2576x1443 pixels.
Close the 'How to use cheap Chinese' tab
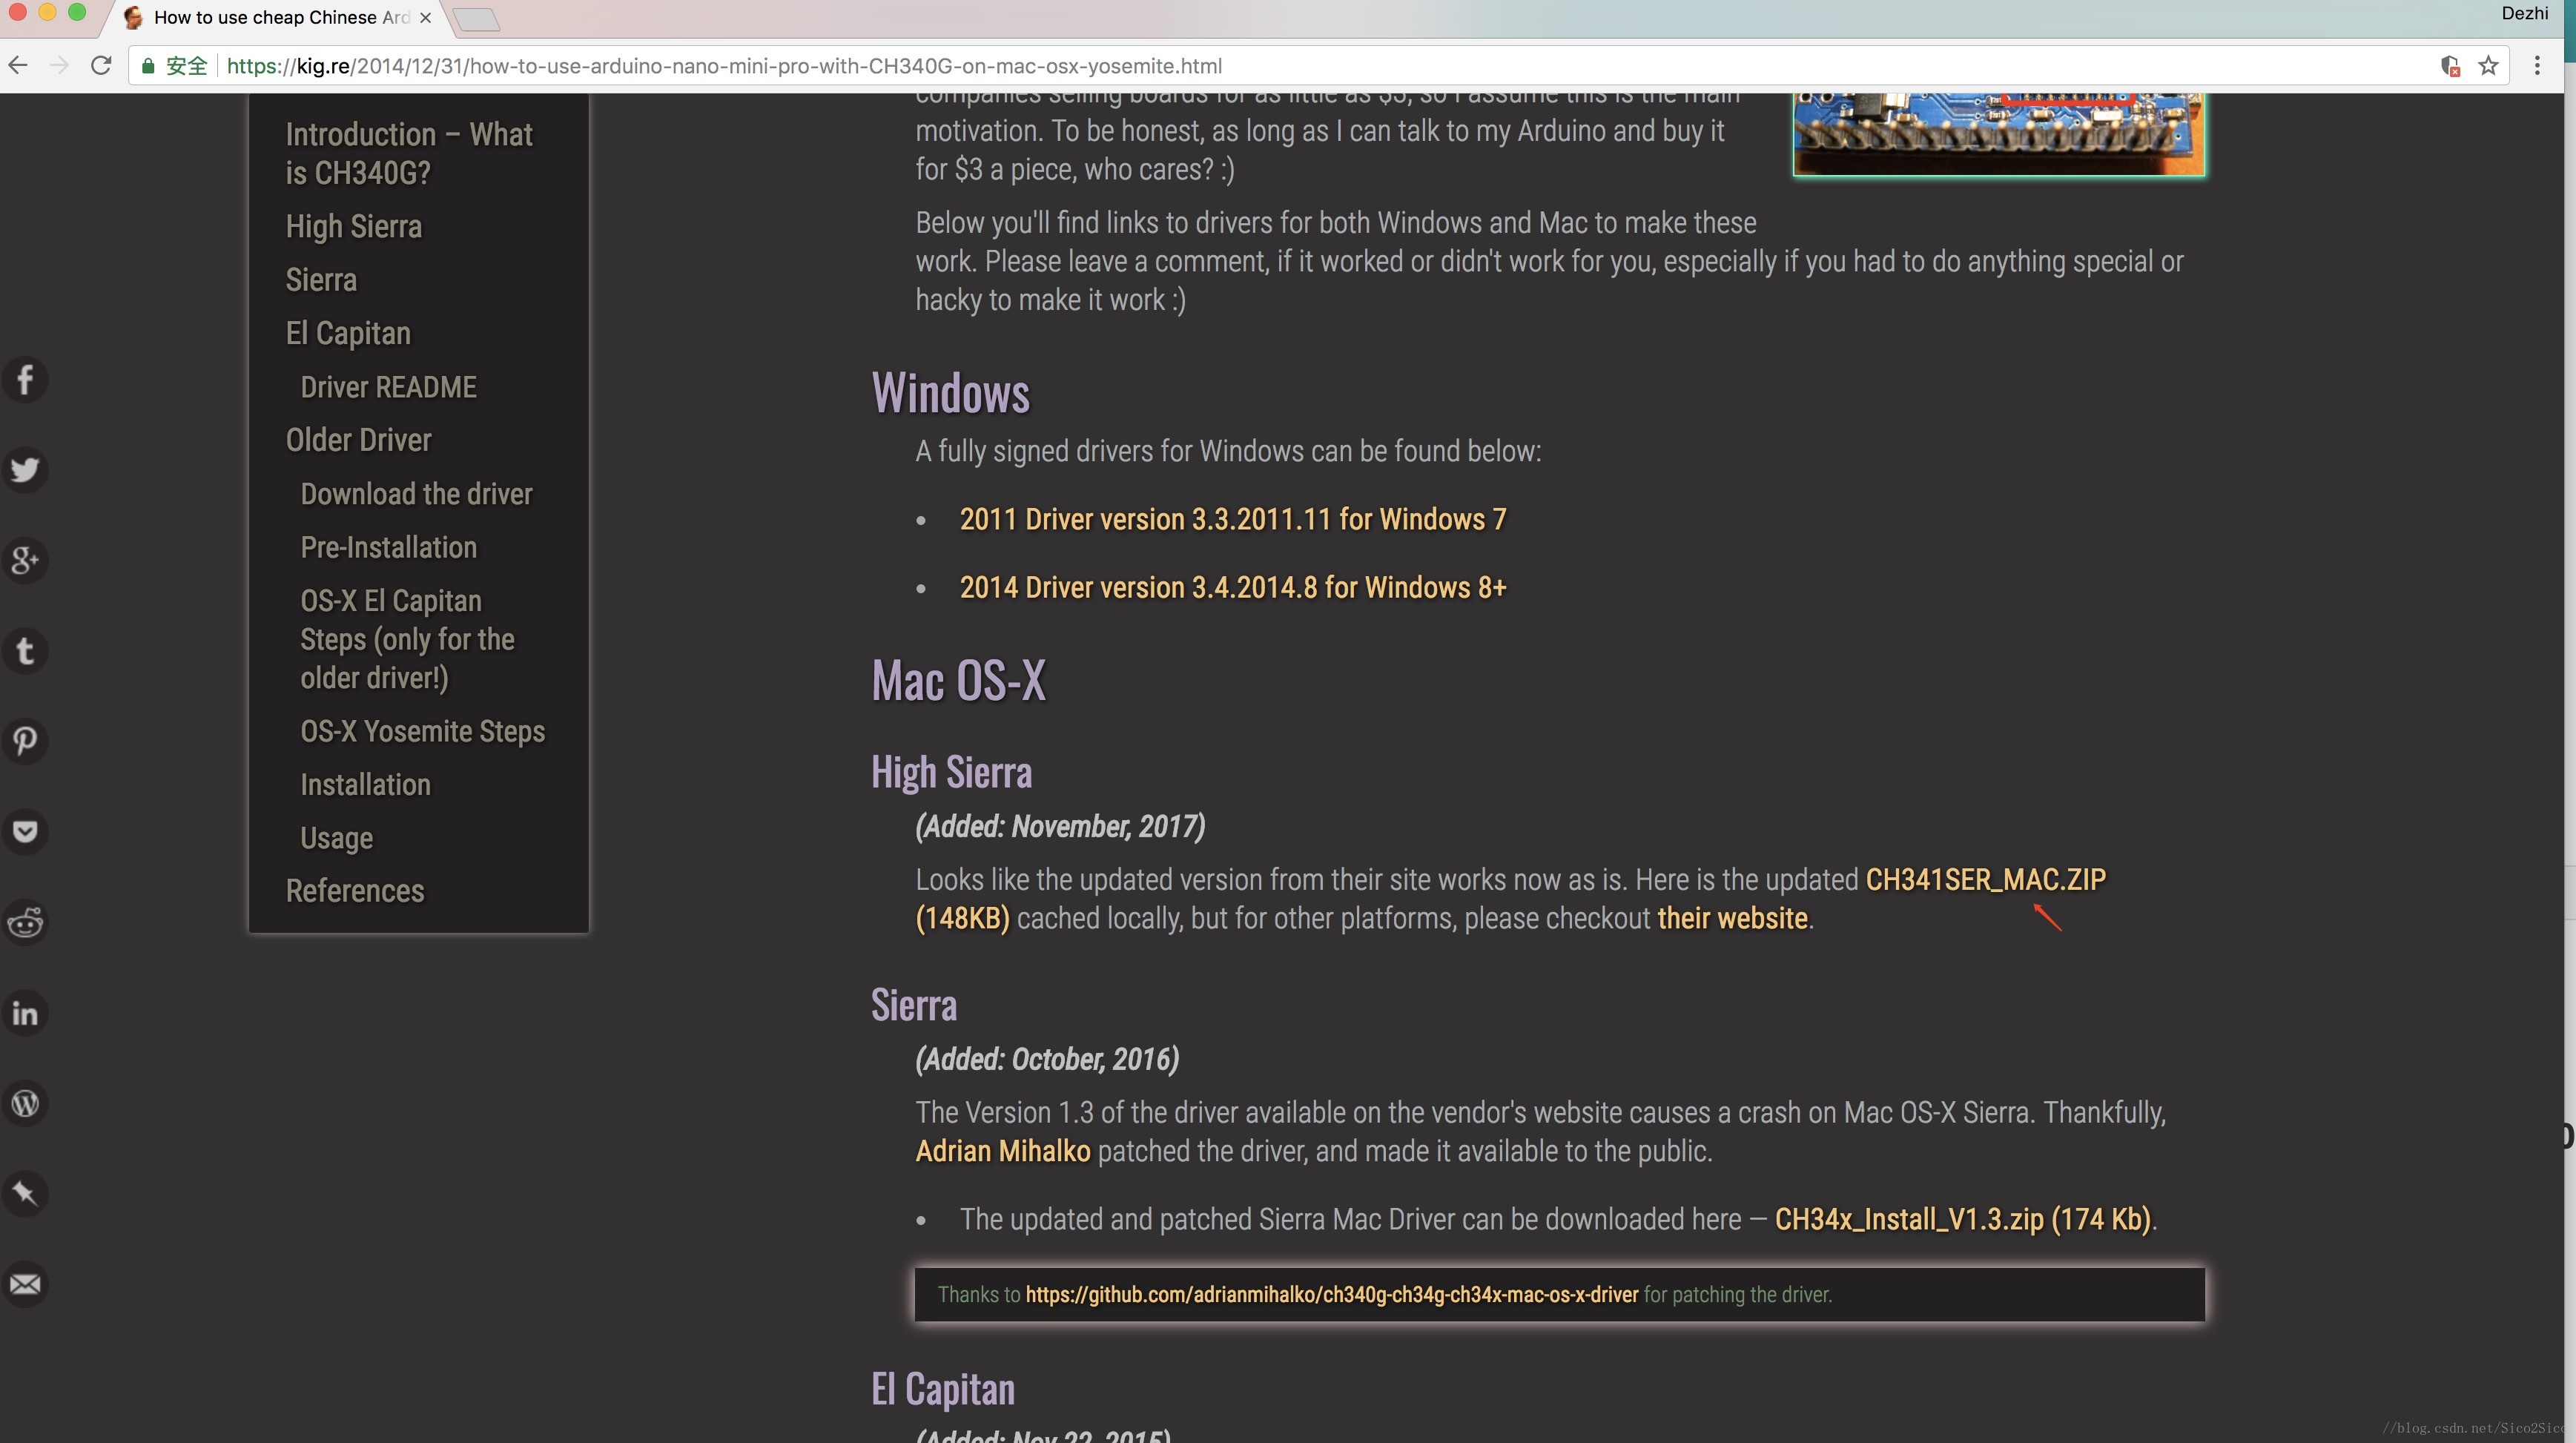[x=425, y=18]
